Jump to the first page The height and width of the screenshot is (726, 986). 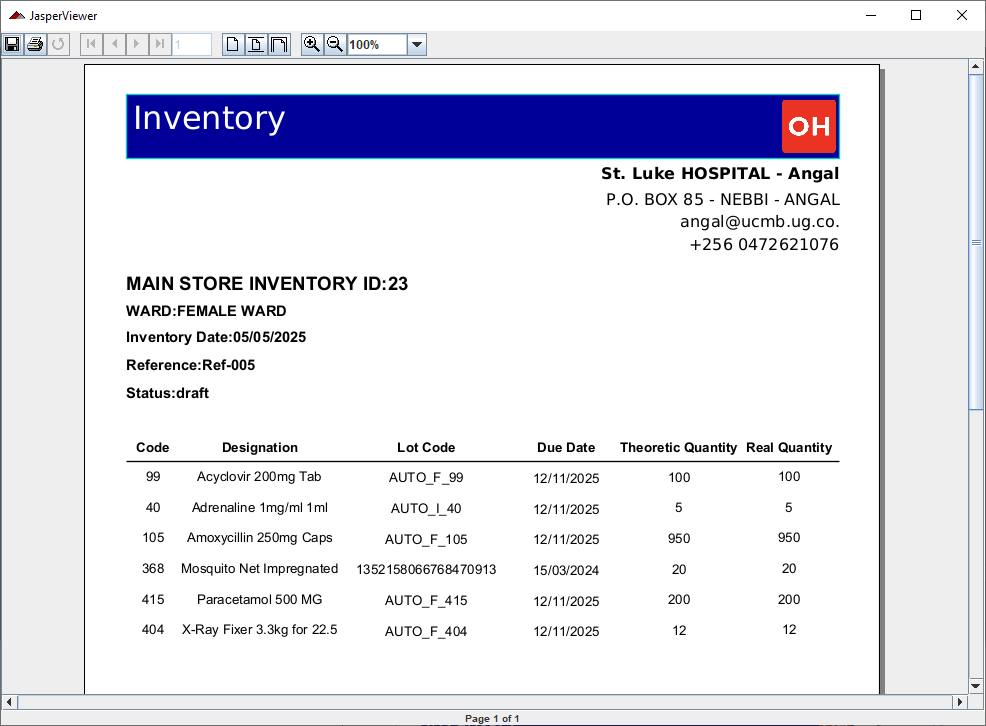click(x=89, y=43)
